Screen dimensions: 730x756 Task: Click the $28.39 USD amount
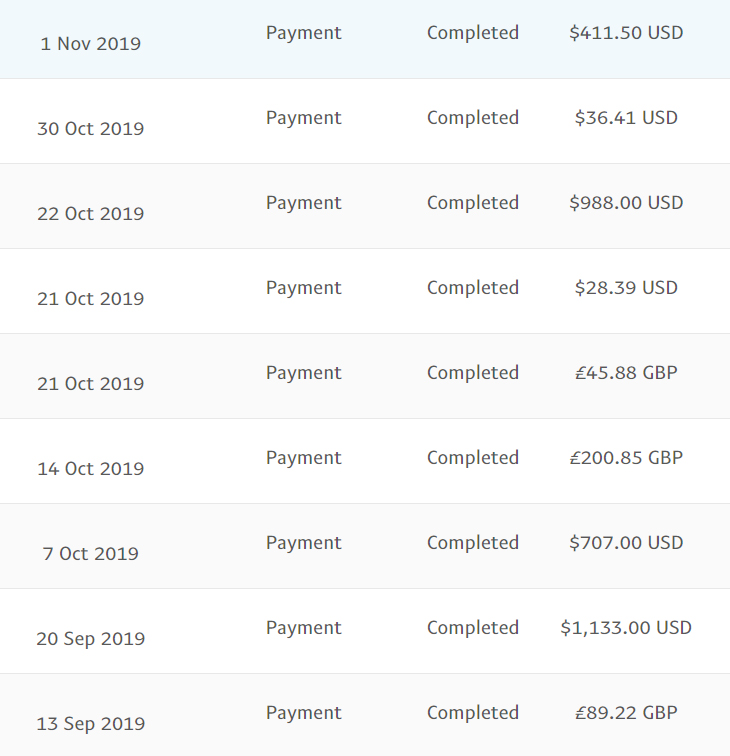coord(626,288)
